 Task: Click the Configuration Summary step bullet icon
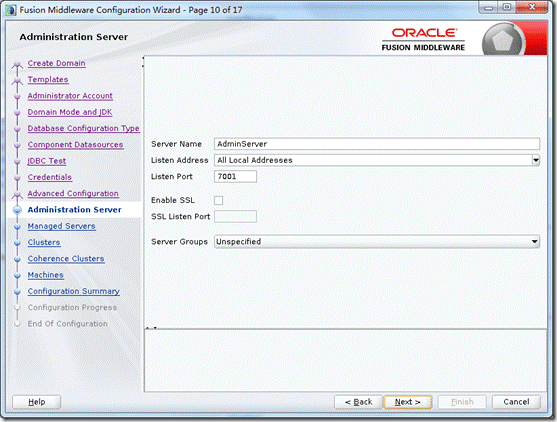click(17, 292)
